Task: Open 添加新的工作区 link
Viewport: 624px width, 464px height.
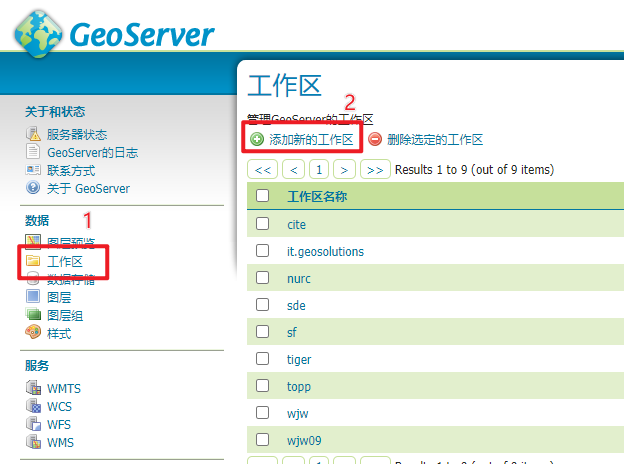Action: pos(311,140)
